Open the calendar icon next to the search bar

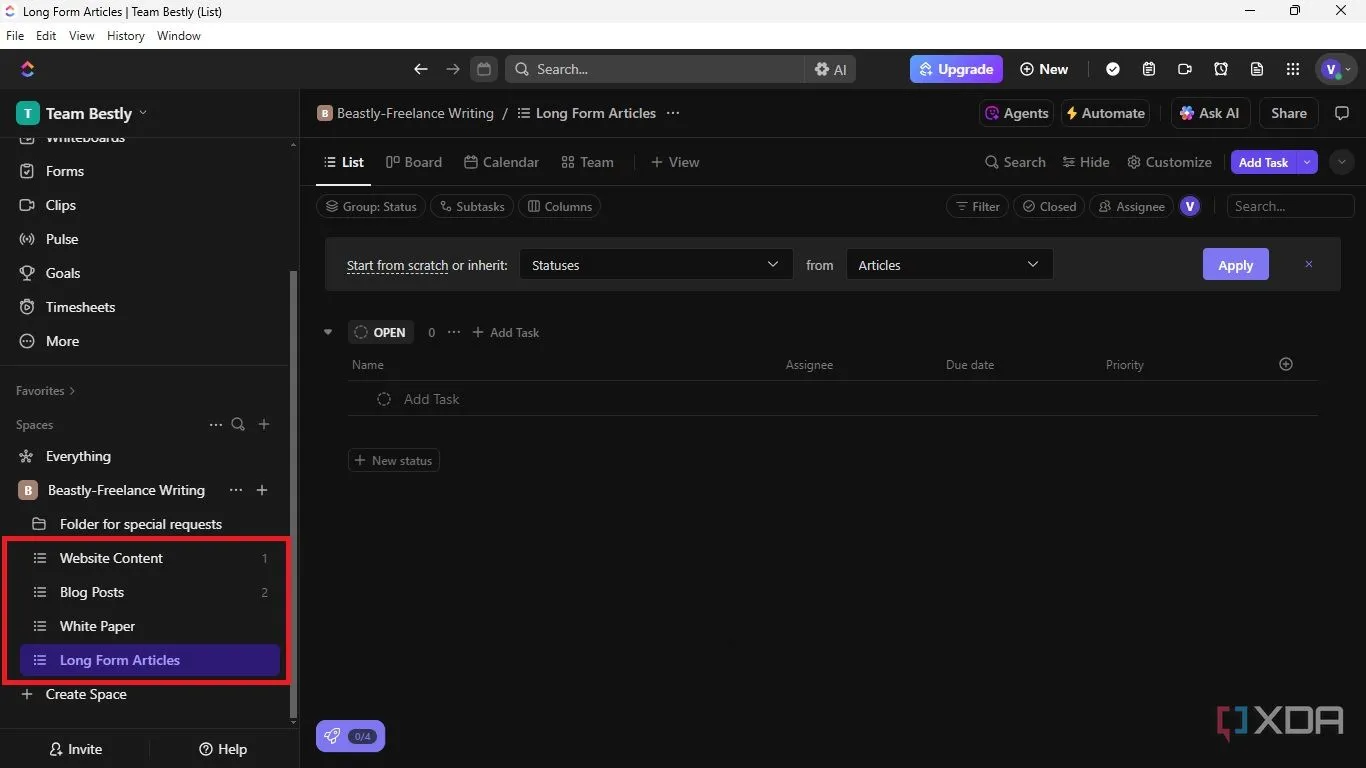484,69
